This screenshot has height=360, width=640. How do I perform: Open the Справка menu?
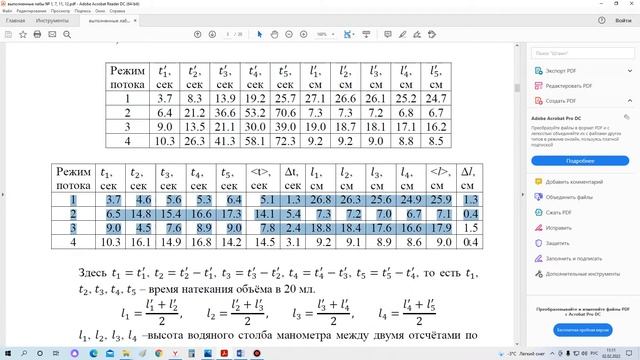pos(117,11)
